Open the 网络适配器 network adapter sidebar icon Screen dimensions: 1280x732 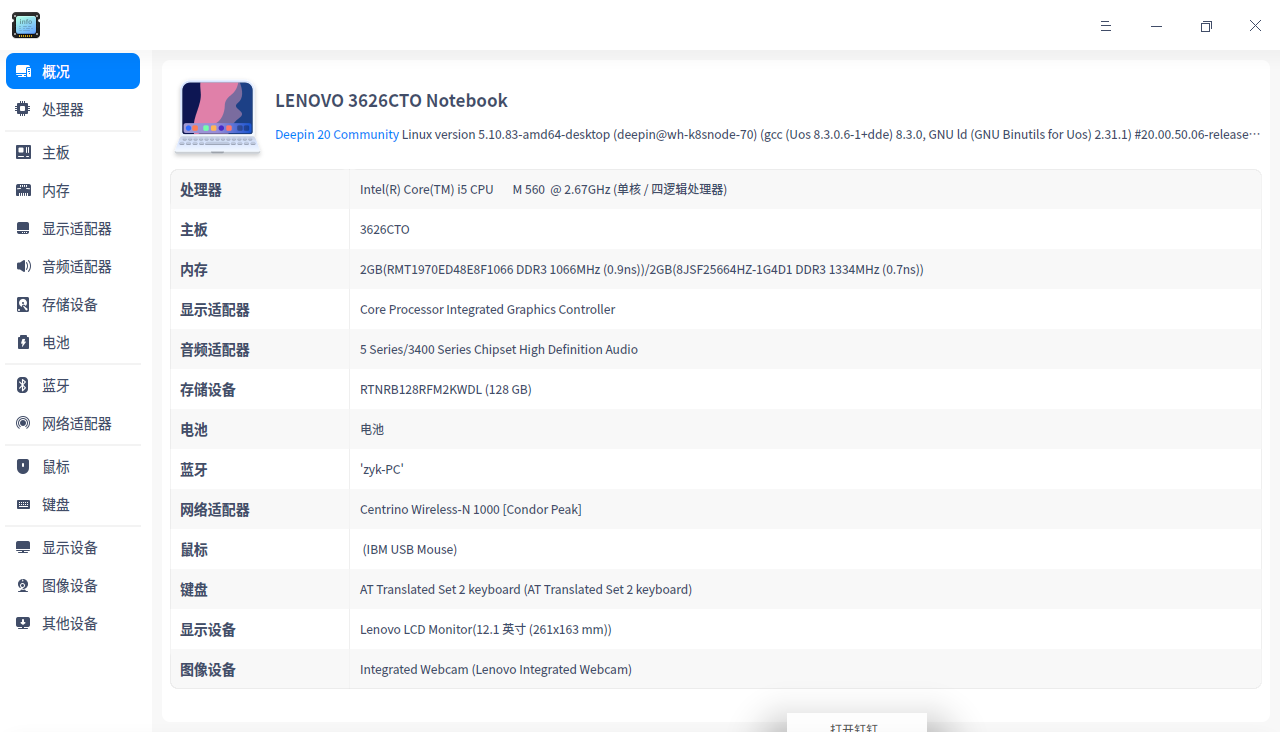point(23,424)
